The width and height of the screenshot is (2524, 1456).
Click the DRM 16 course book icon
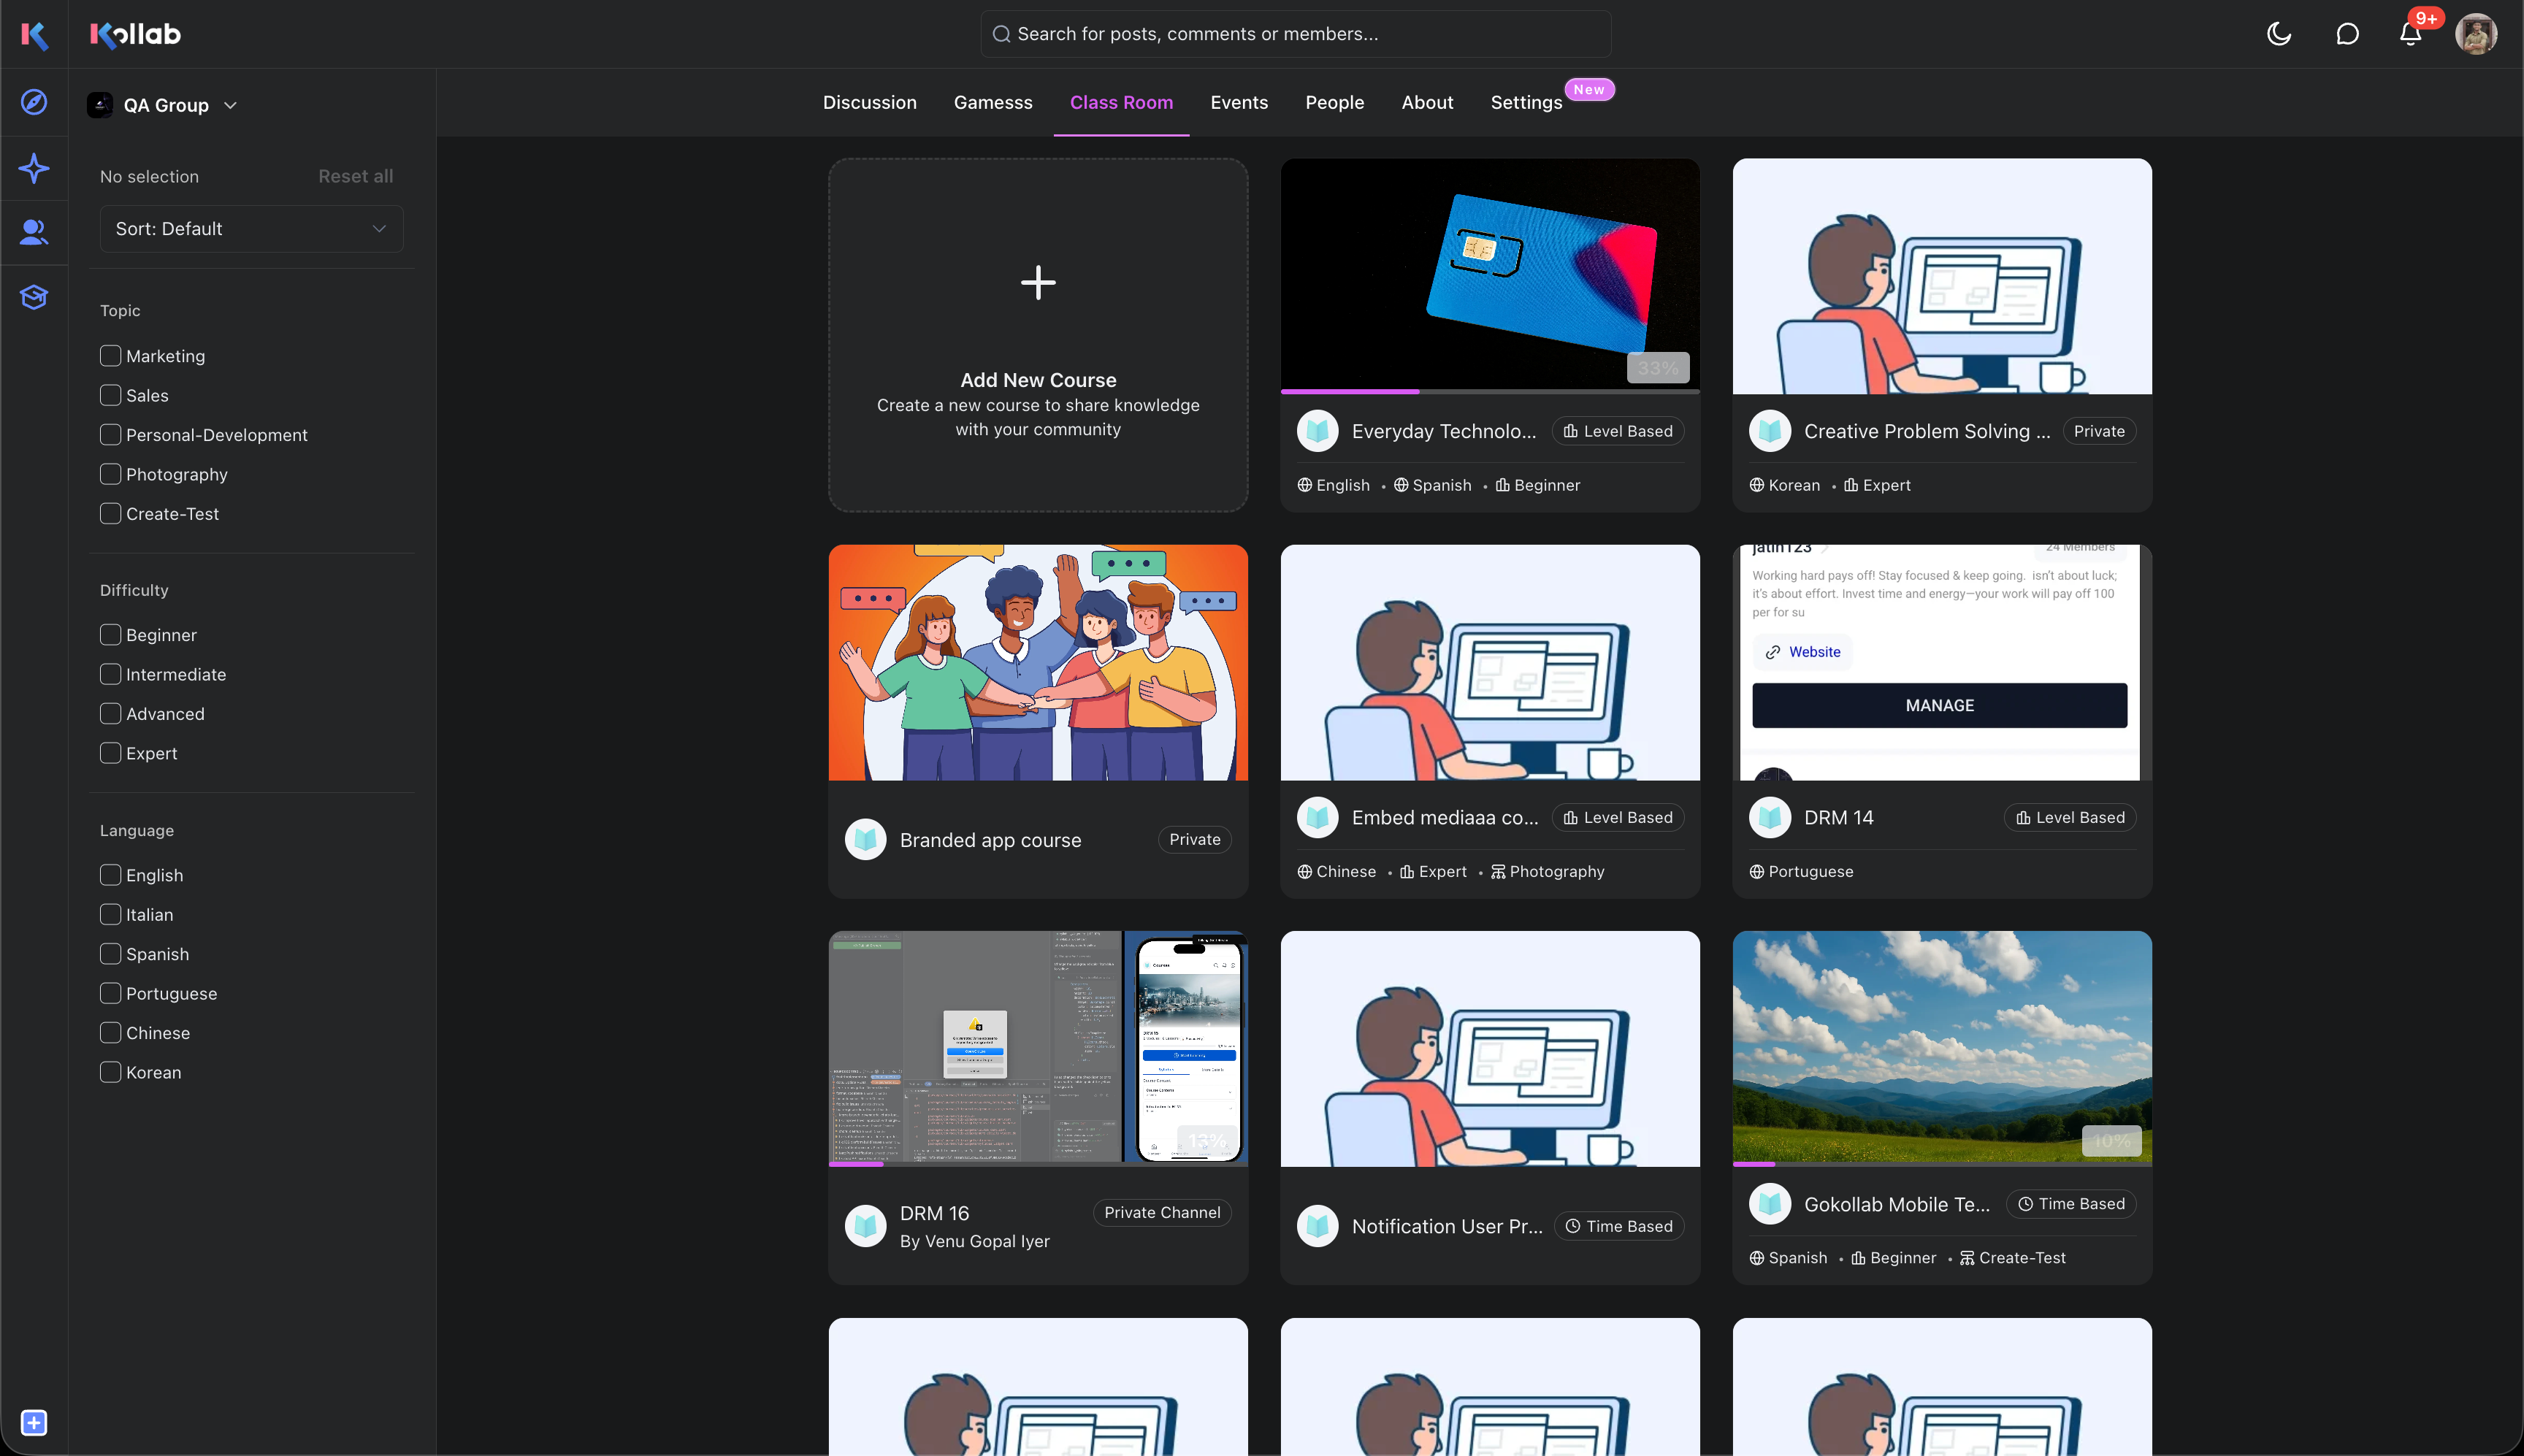(865, 1226)
